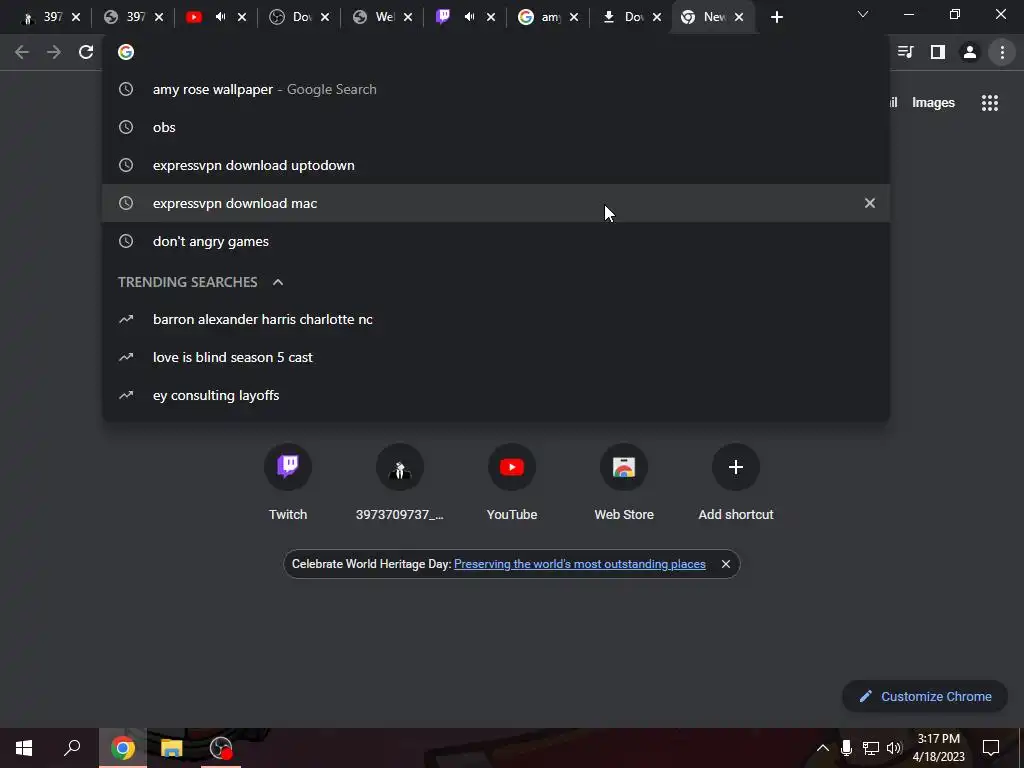This screenshot has height=768, width=1024.
Task: Open the Chrome side panel
Action: coord(938,52)
